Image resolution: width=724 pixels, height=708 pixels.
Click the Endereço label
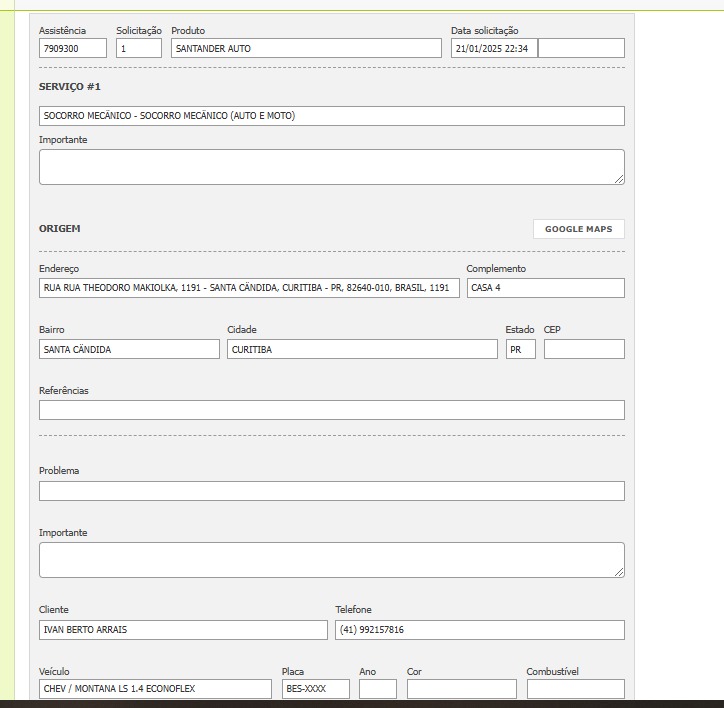click(59, 269)
